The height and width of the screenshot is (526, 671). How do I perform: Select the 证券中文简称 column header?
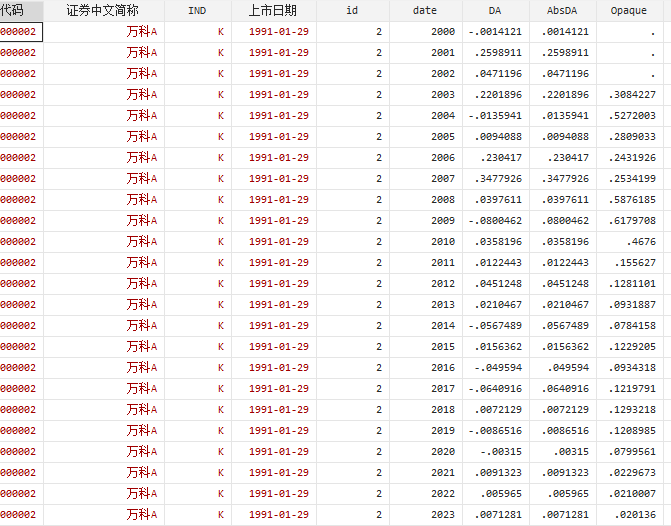(x=103, y=10)
